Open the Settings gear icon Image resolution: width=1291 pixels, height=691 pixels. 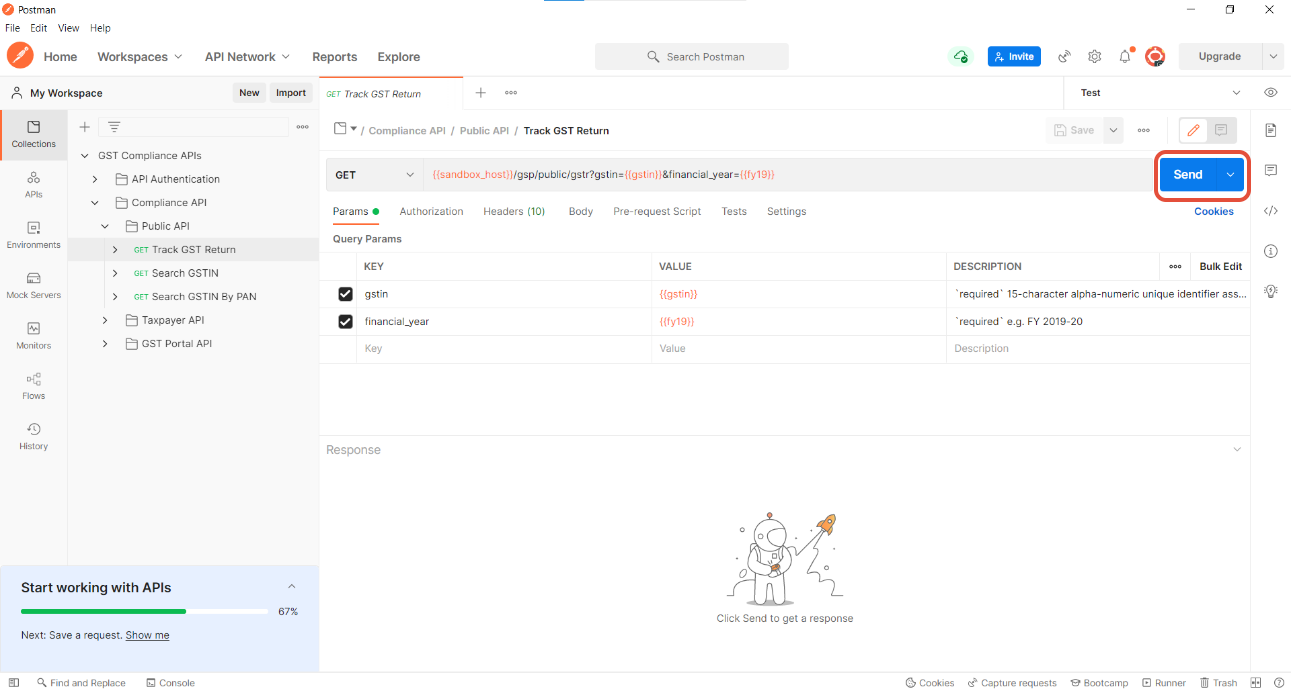coord(1095,57)
